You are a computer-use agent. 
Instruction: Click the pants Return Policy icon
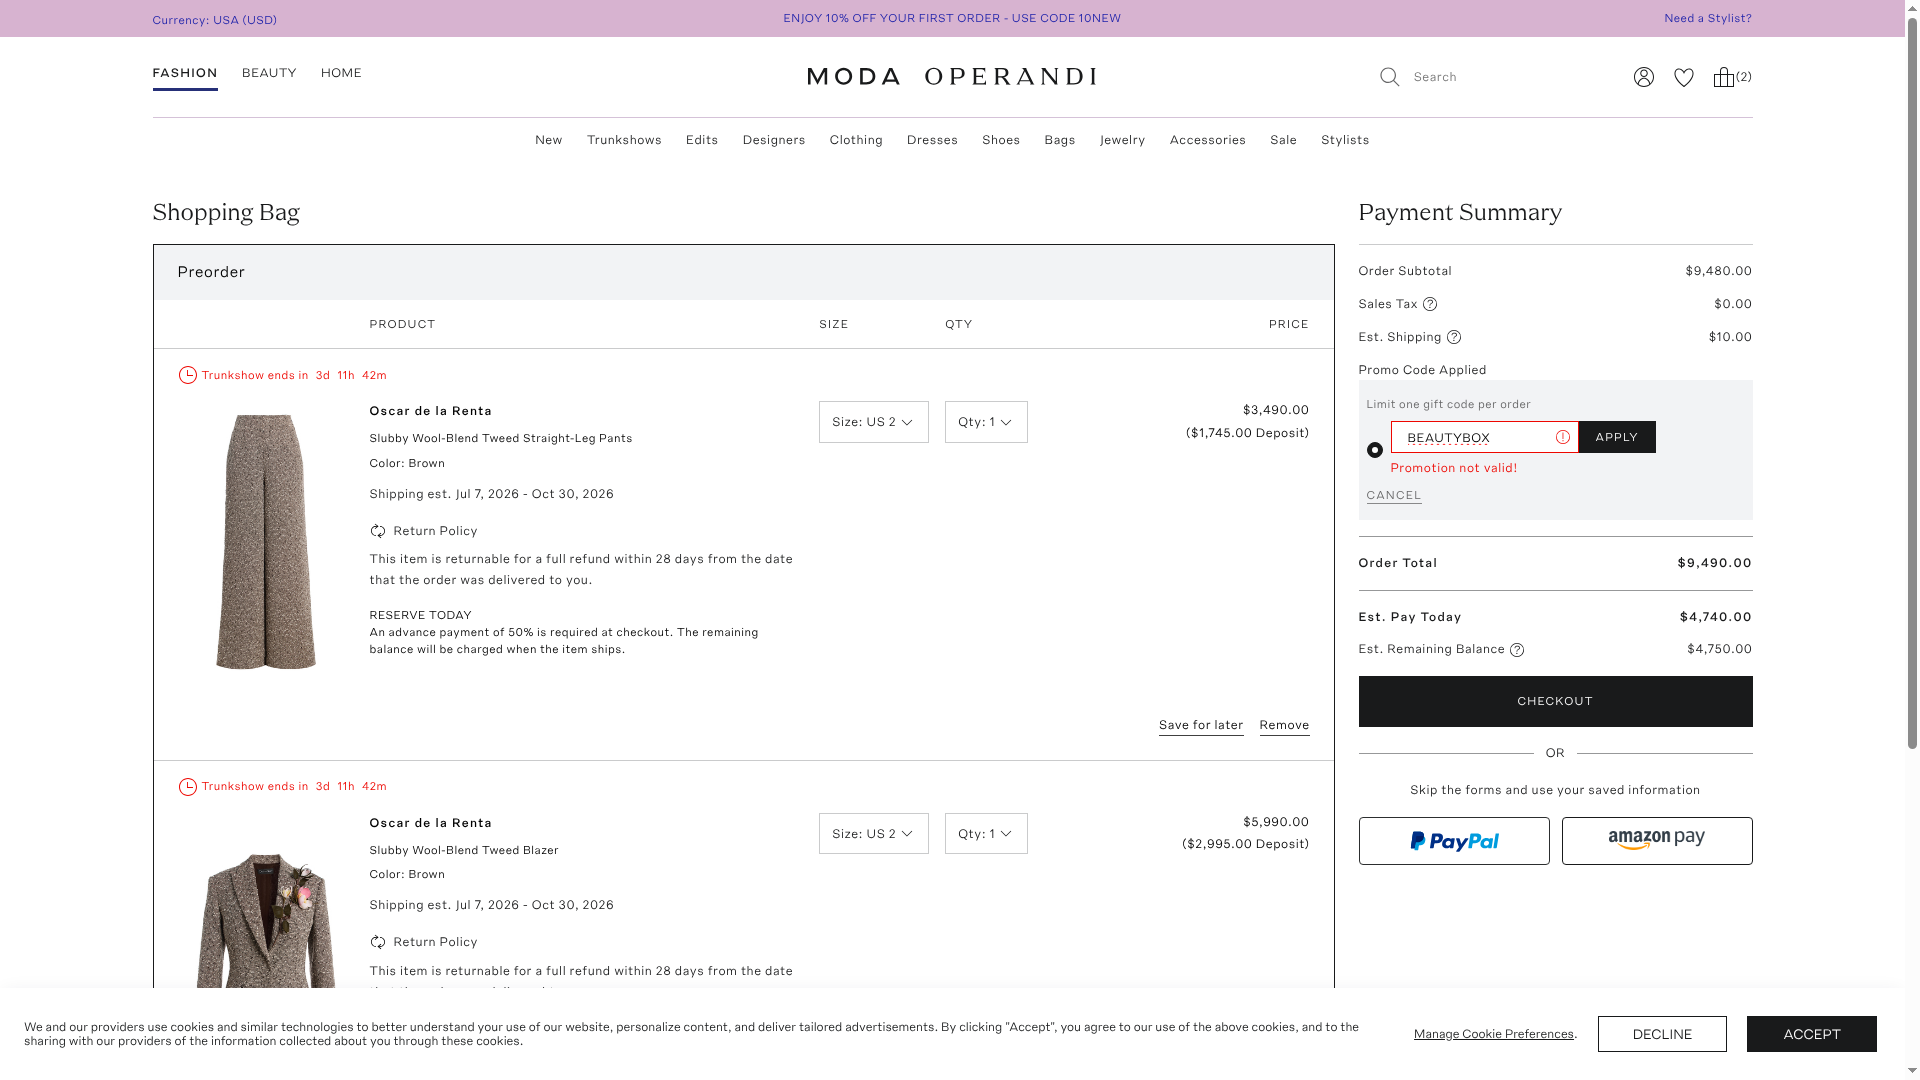coord(377,531)
